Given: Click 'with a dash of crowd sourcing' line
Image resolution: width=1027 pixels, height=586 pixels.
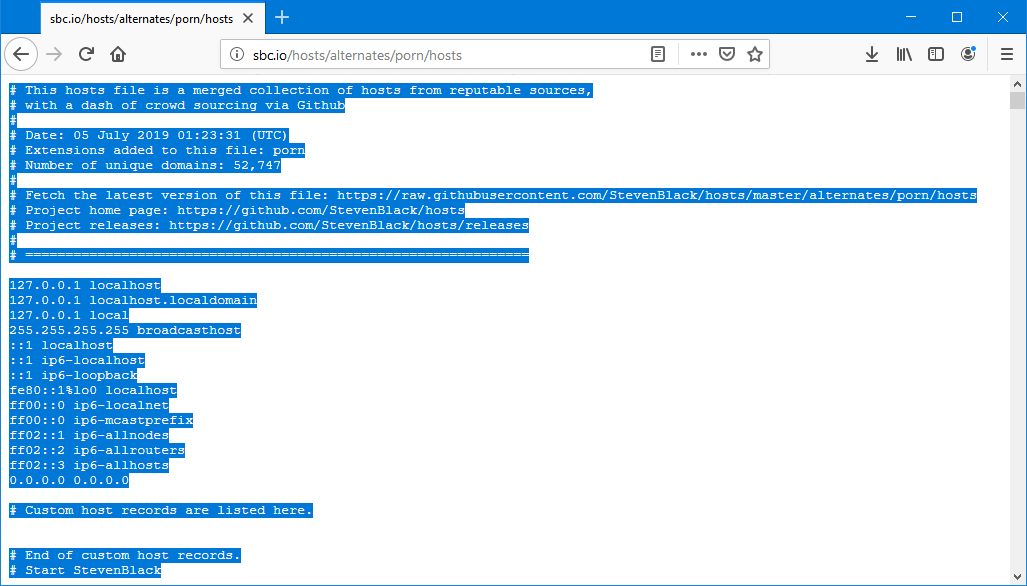Looking at the screenshot, I should coord(177,105).
